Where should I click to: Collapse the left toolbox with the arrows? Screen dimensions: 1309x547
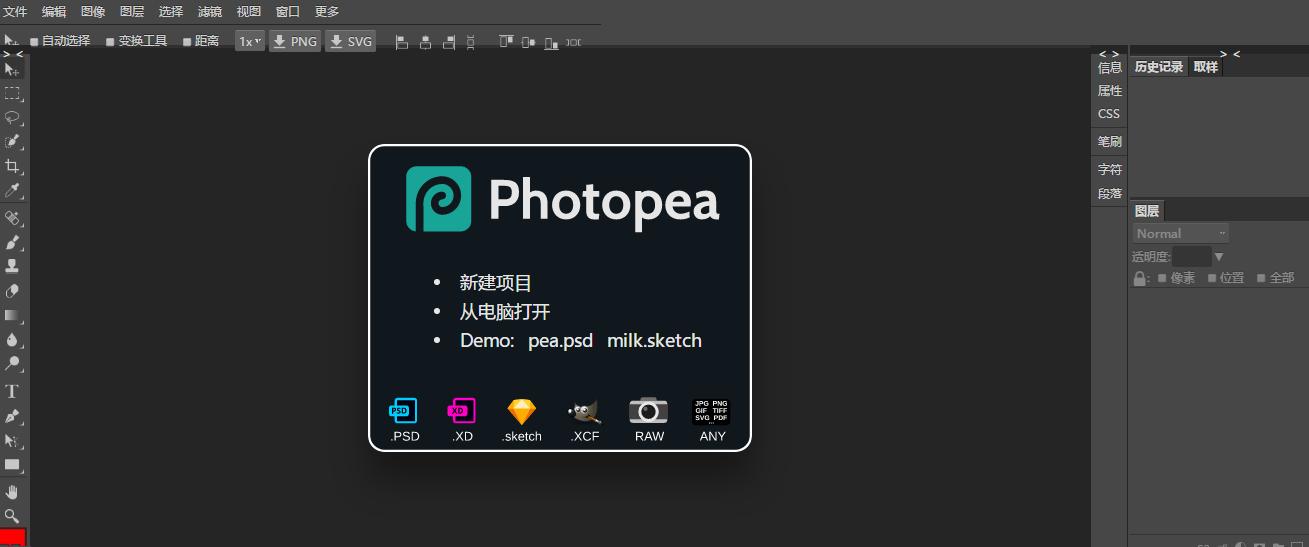[12, 54]
